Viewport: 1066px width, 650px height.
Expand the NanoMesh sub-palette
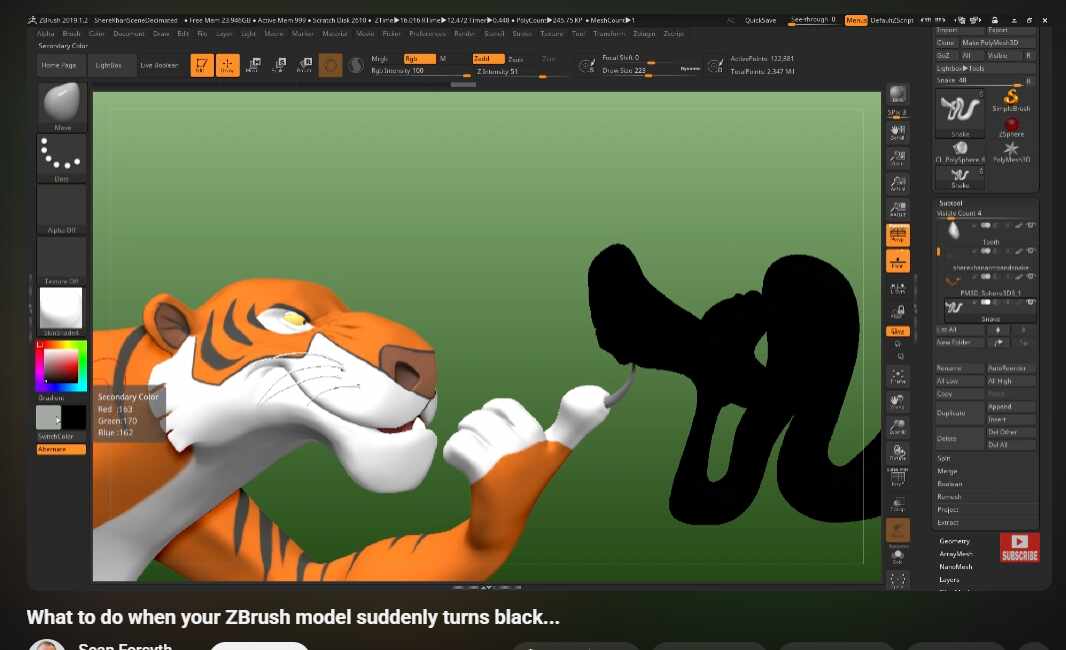[955, 567]
